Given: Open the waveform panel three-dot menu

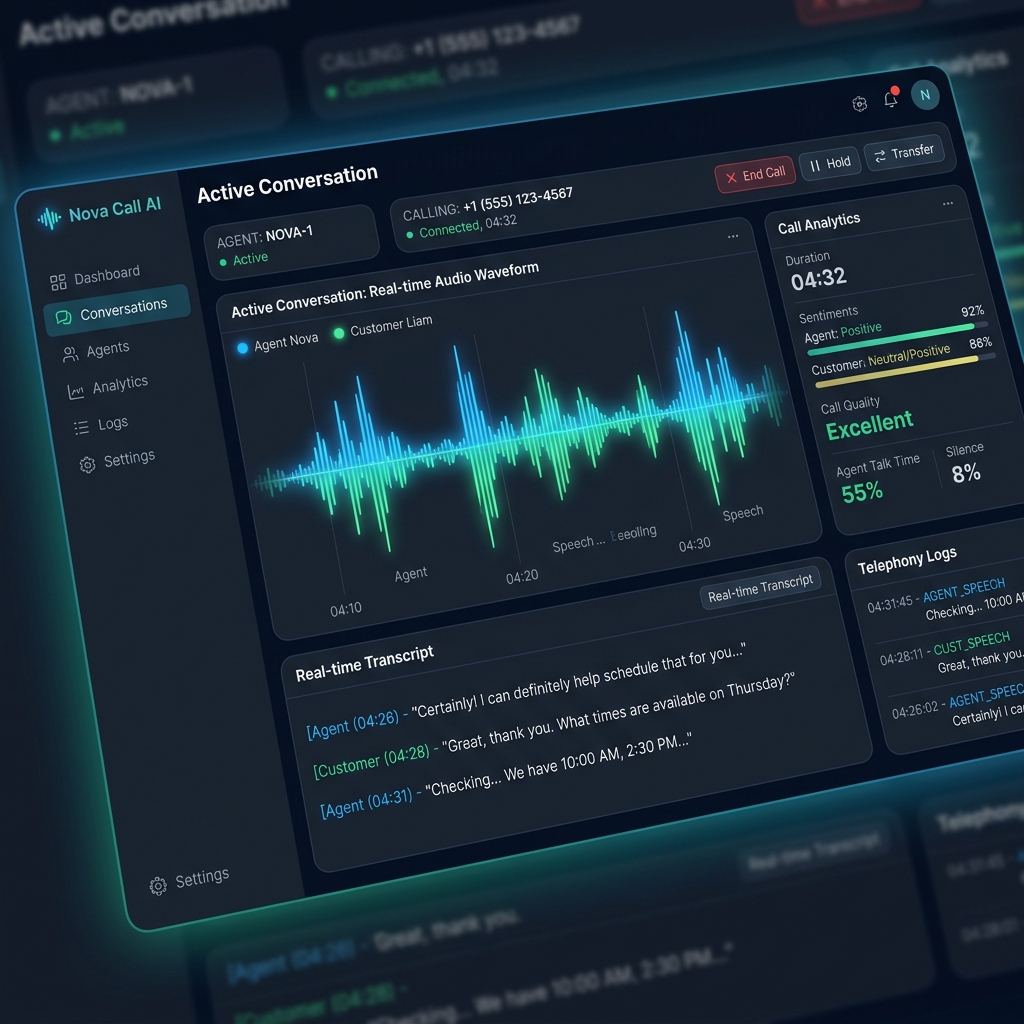Looking at the screenshot, I should [733, 236].
